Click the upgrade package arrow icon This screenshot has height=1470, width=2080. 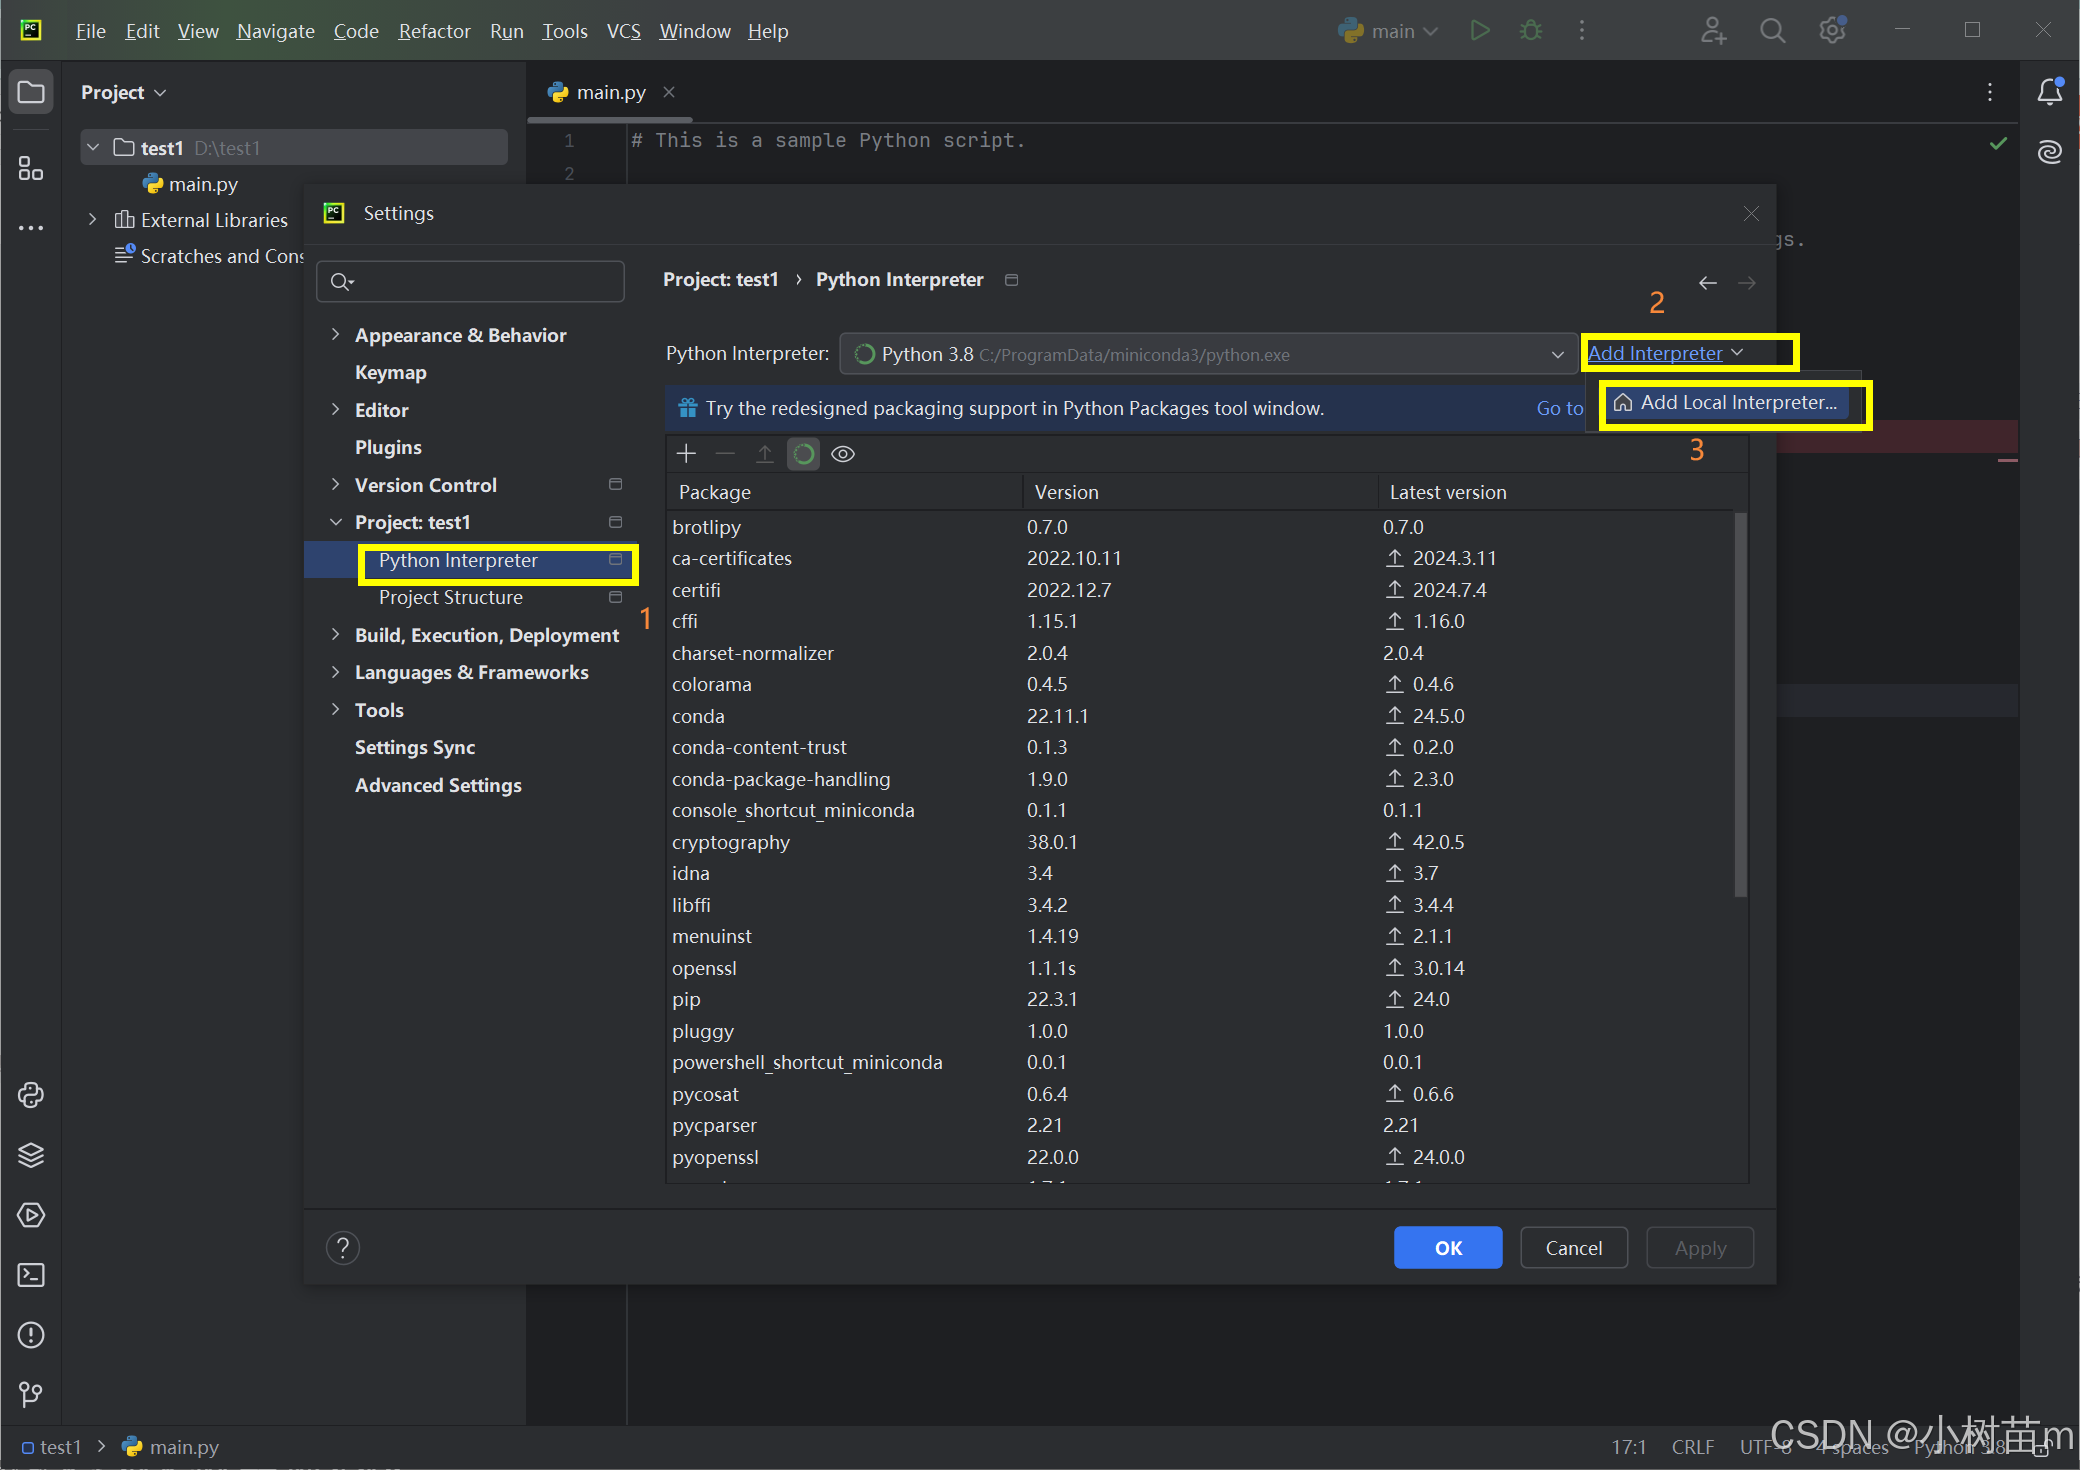point(764,454)
